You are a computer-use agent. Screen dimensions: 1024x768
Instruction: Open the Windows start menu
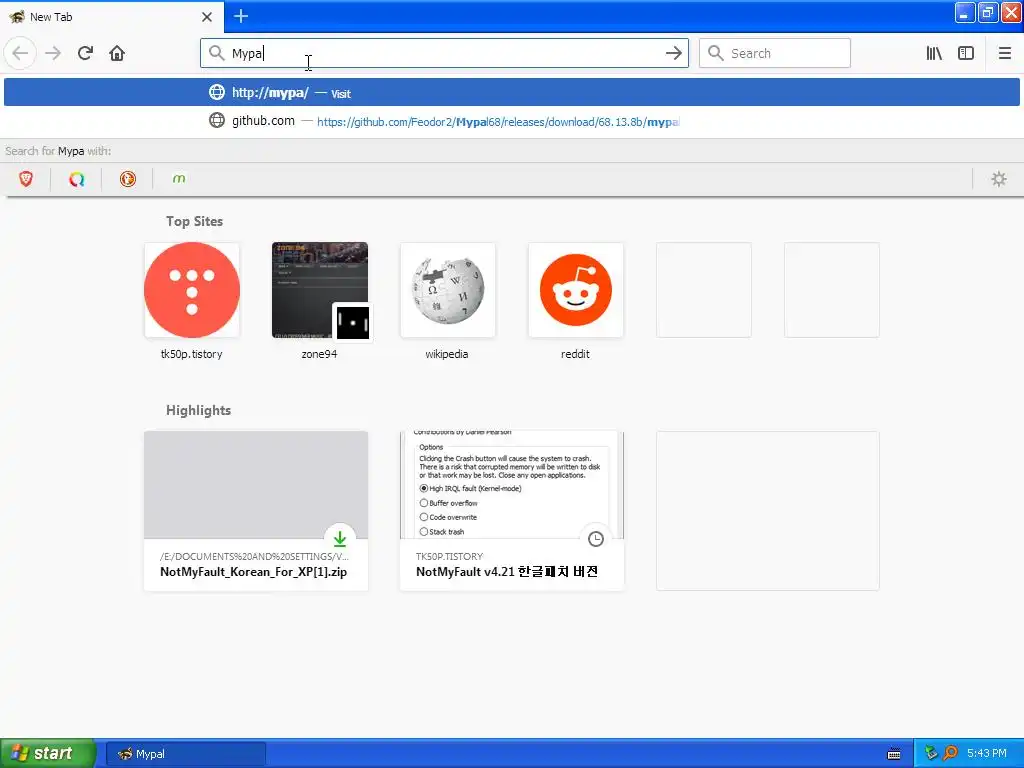click(48, 753)
